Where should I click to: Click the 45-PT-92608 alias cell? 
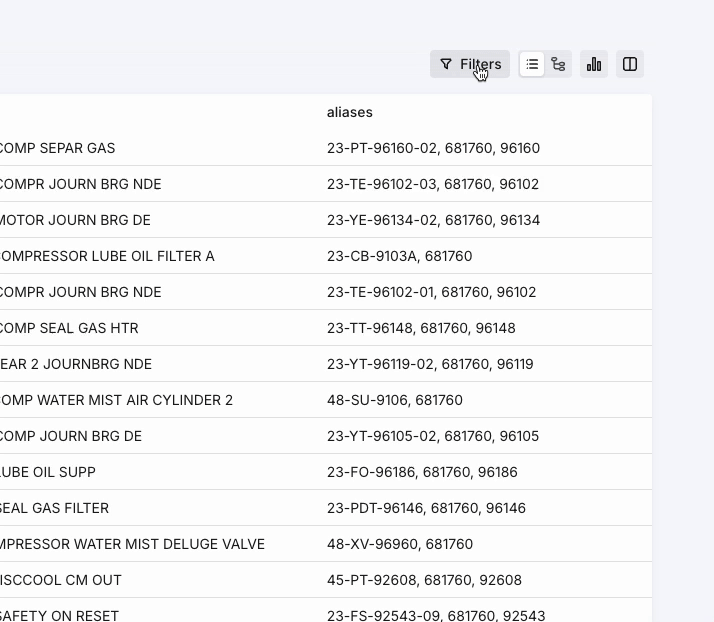click(x=424, y=580)
